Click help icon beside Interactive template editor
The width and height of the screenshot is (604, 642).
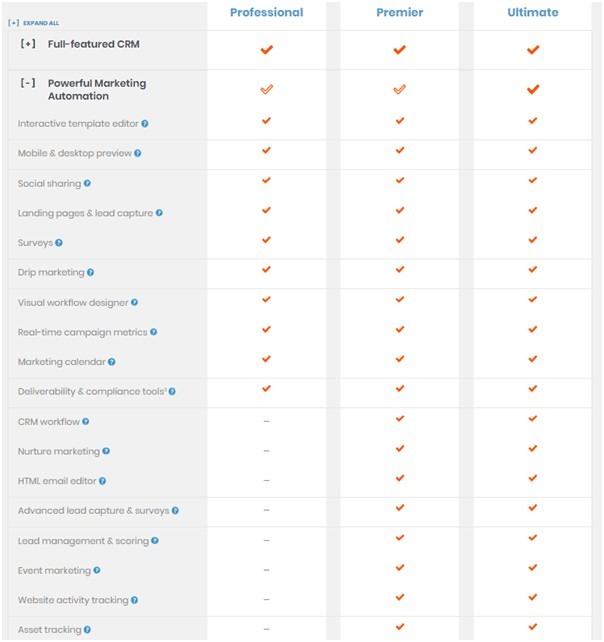click(145, 124)
